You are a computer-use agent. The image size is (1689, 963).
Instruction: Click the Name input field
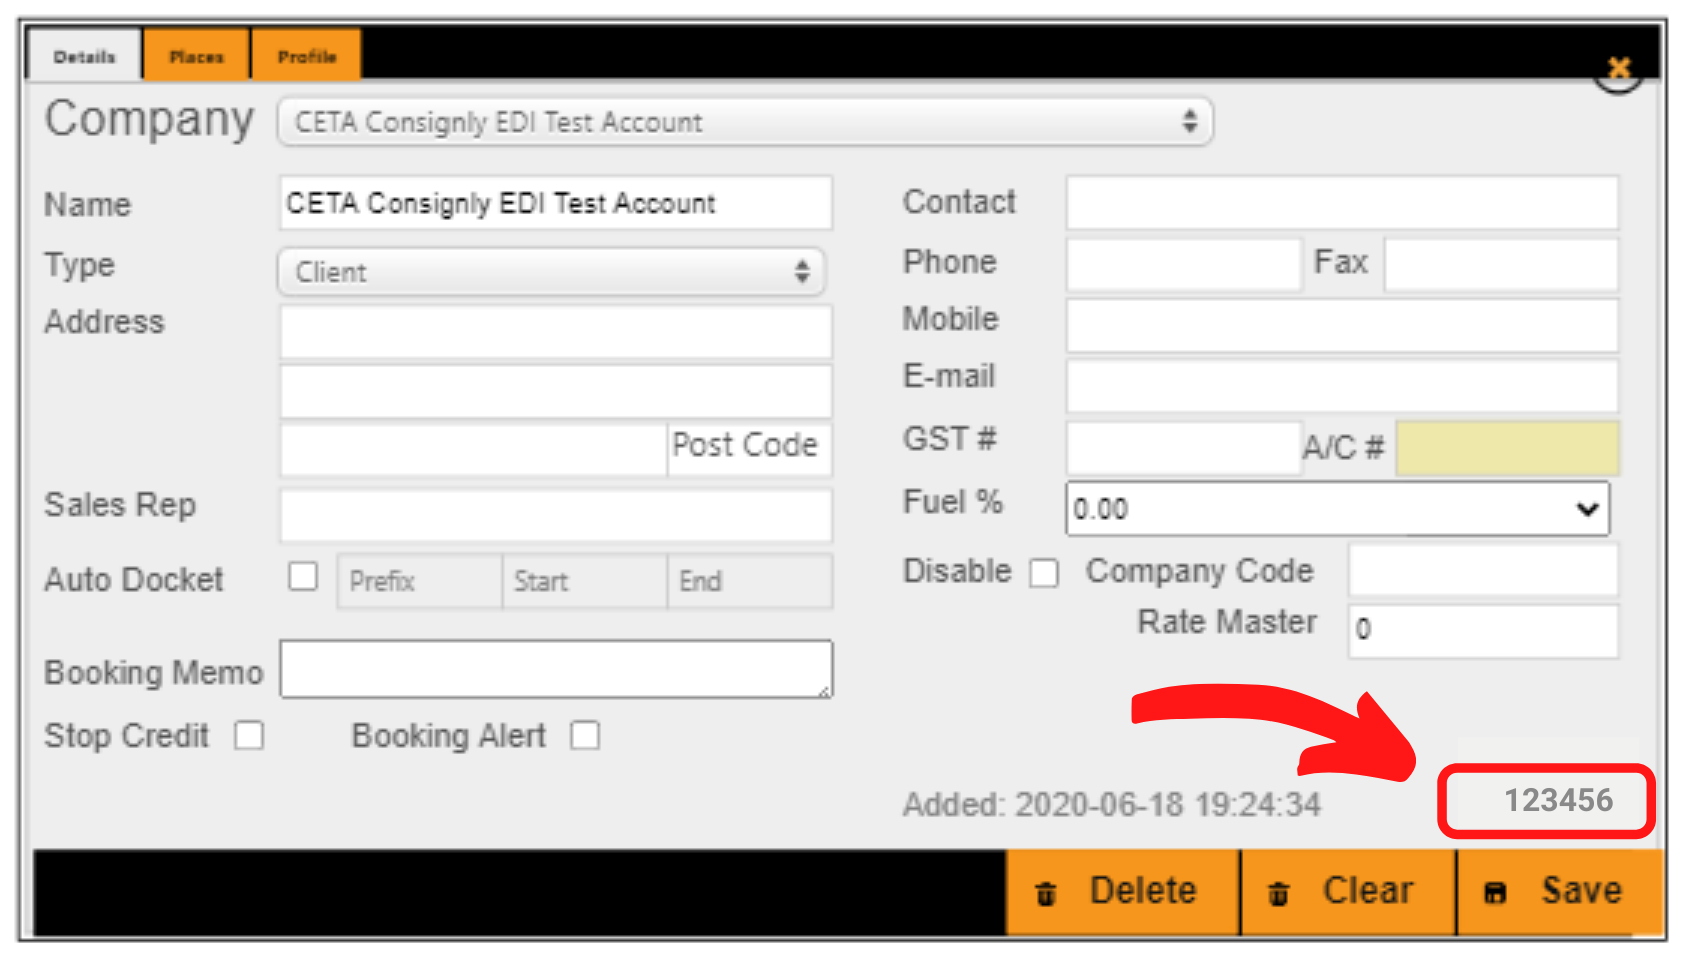[x=556, y=203]
